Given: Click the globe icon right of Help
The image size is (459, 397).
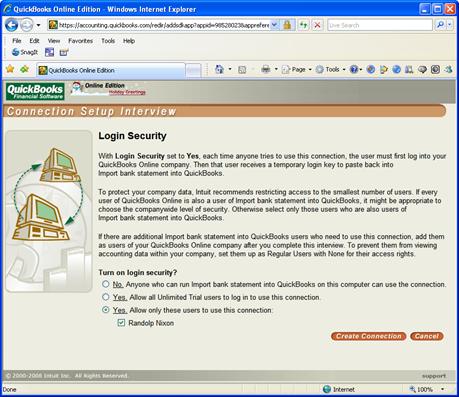Looking at the screenshot, I should [370, 69].
